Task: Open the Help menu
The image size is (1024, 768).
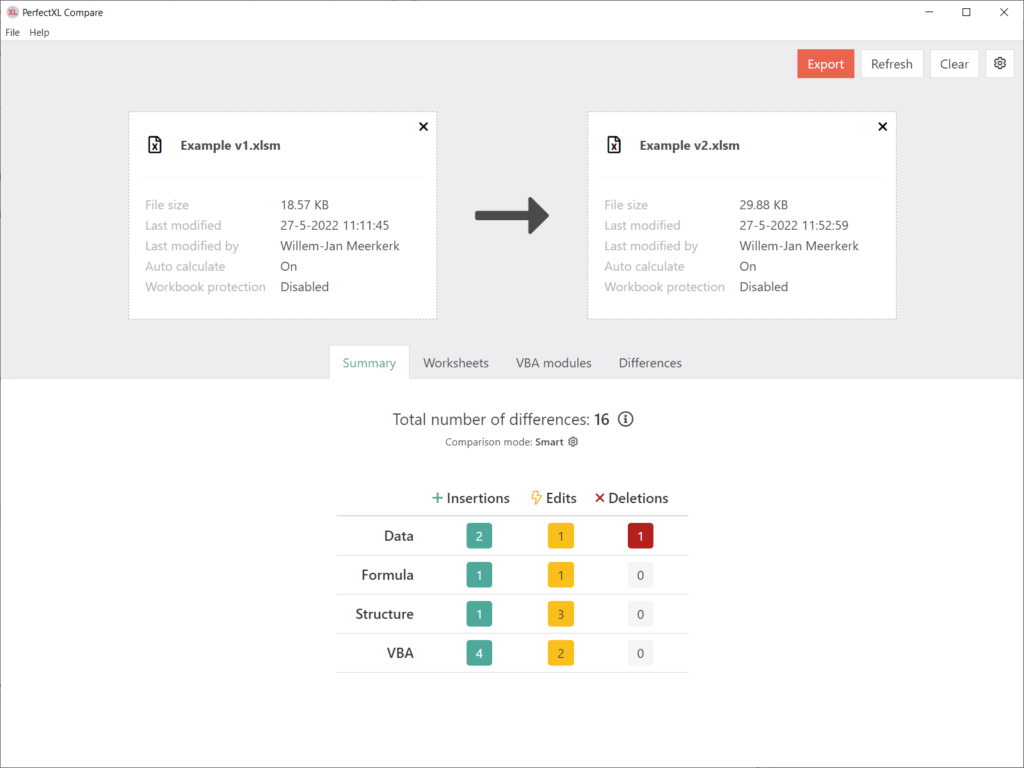Action: 39,32
